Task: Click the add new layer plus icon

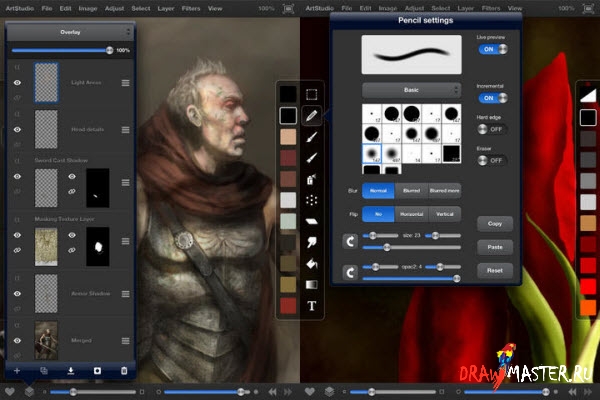Action: [x=17, y=370]
